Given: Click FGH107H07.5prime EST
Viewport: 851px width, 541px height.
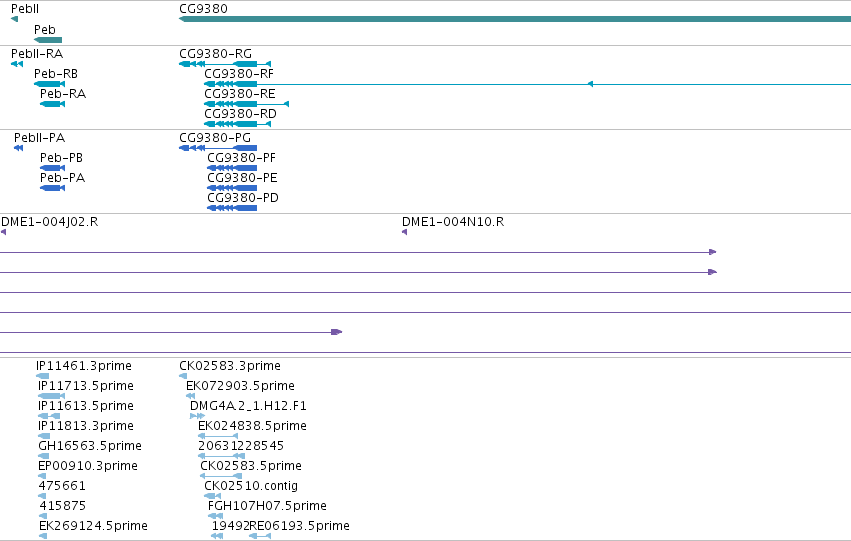Looking at the screenshot, I should click(x=268, y=506).
